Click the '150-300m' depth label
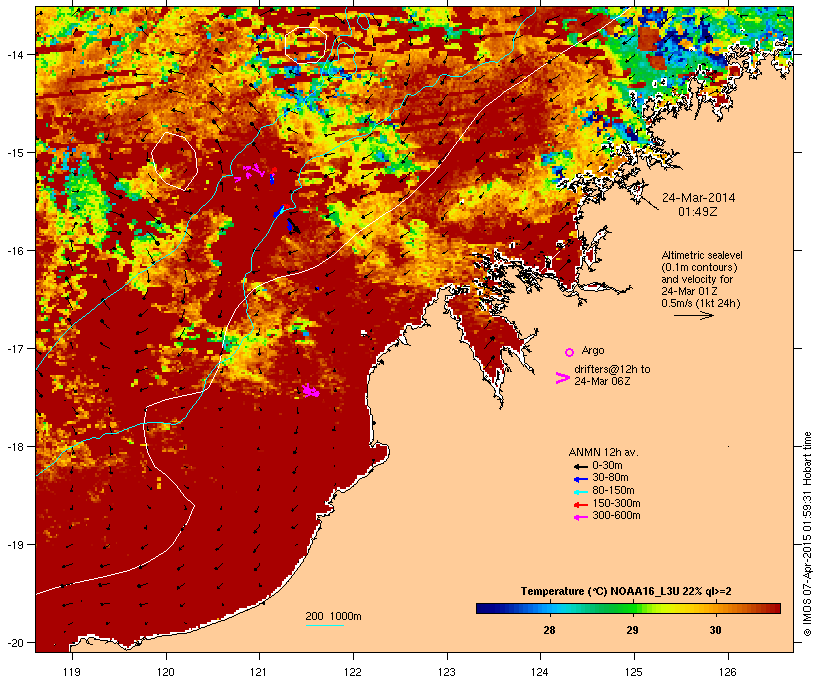The height and width of the screenshot is (680, 820). 616,503
